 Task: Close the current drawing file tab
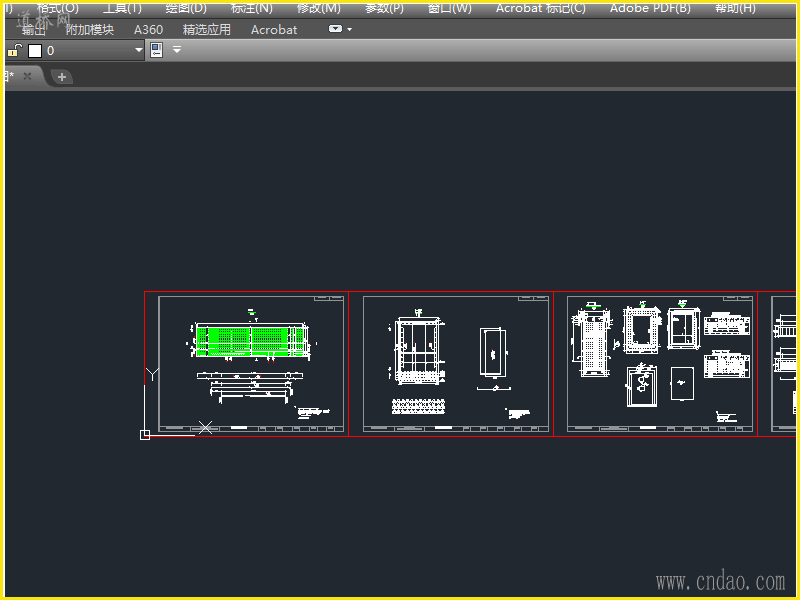pyautogui.click(x=28, y=76)
